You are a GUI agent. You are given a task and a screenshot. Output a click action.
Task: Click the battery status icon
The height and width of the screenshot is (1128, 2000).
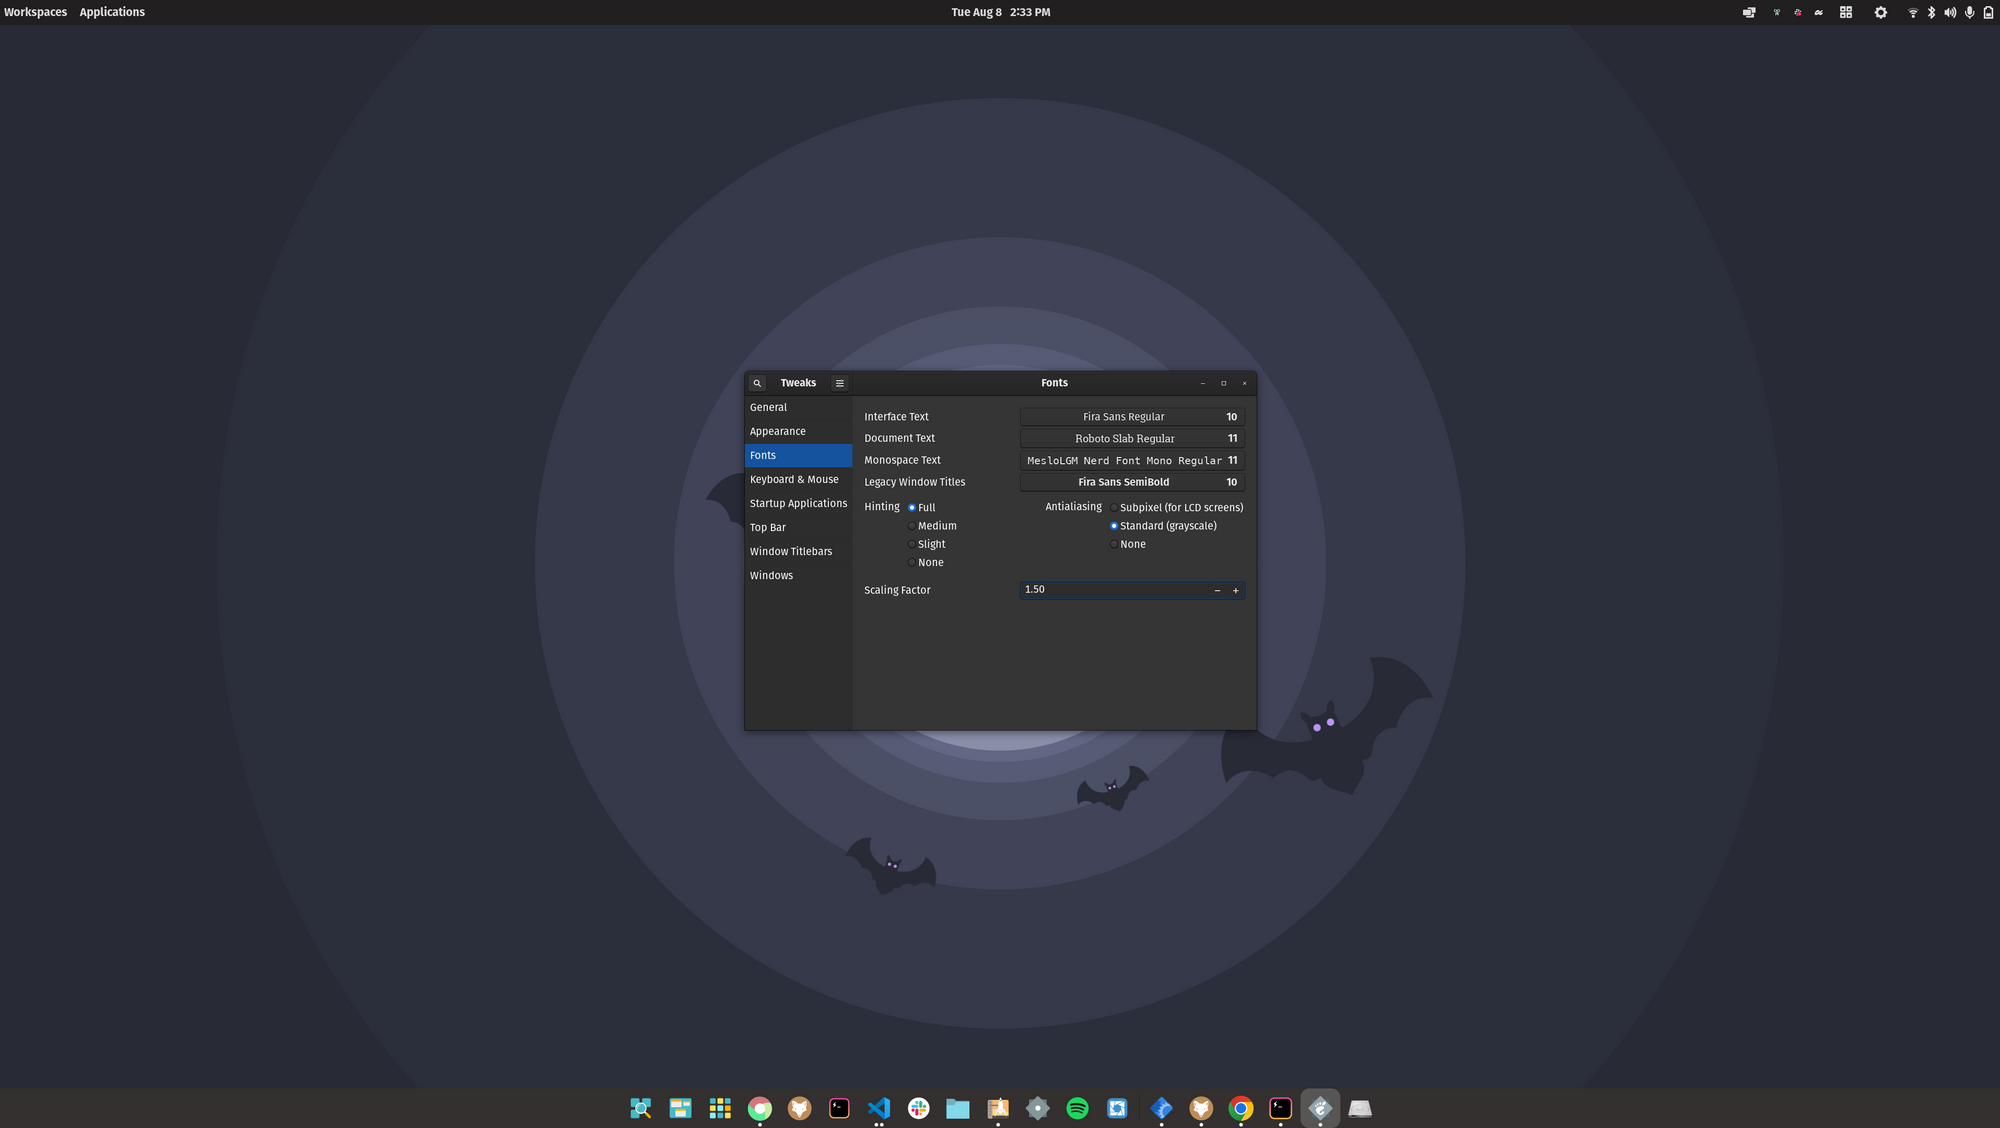pos(1988,12)
